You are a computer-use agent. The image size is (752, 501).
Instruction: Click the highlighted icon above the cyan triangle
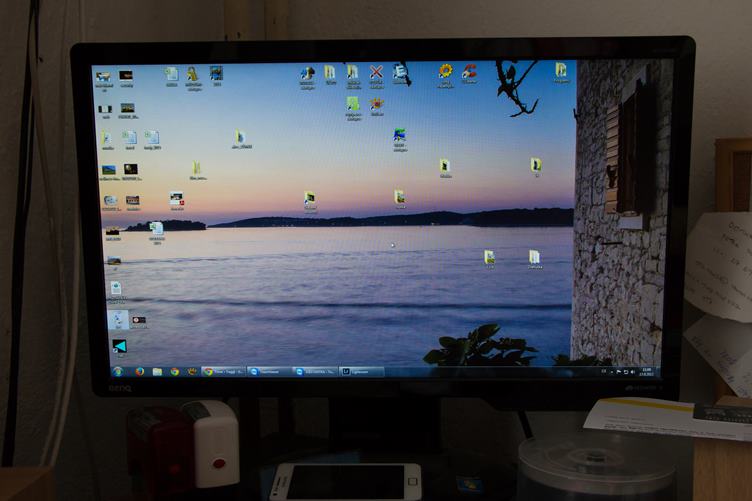click(x=118, y=319)
